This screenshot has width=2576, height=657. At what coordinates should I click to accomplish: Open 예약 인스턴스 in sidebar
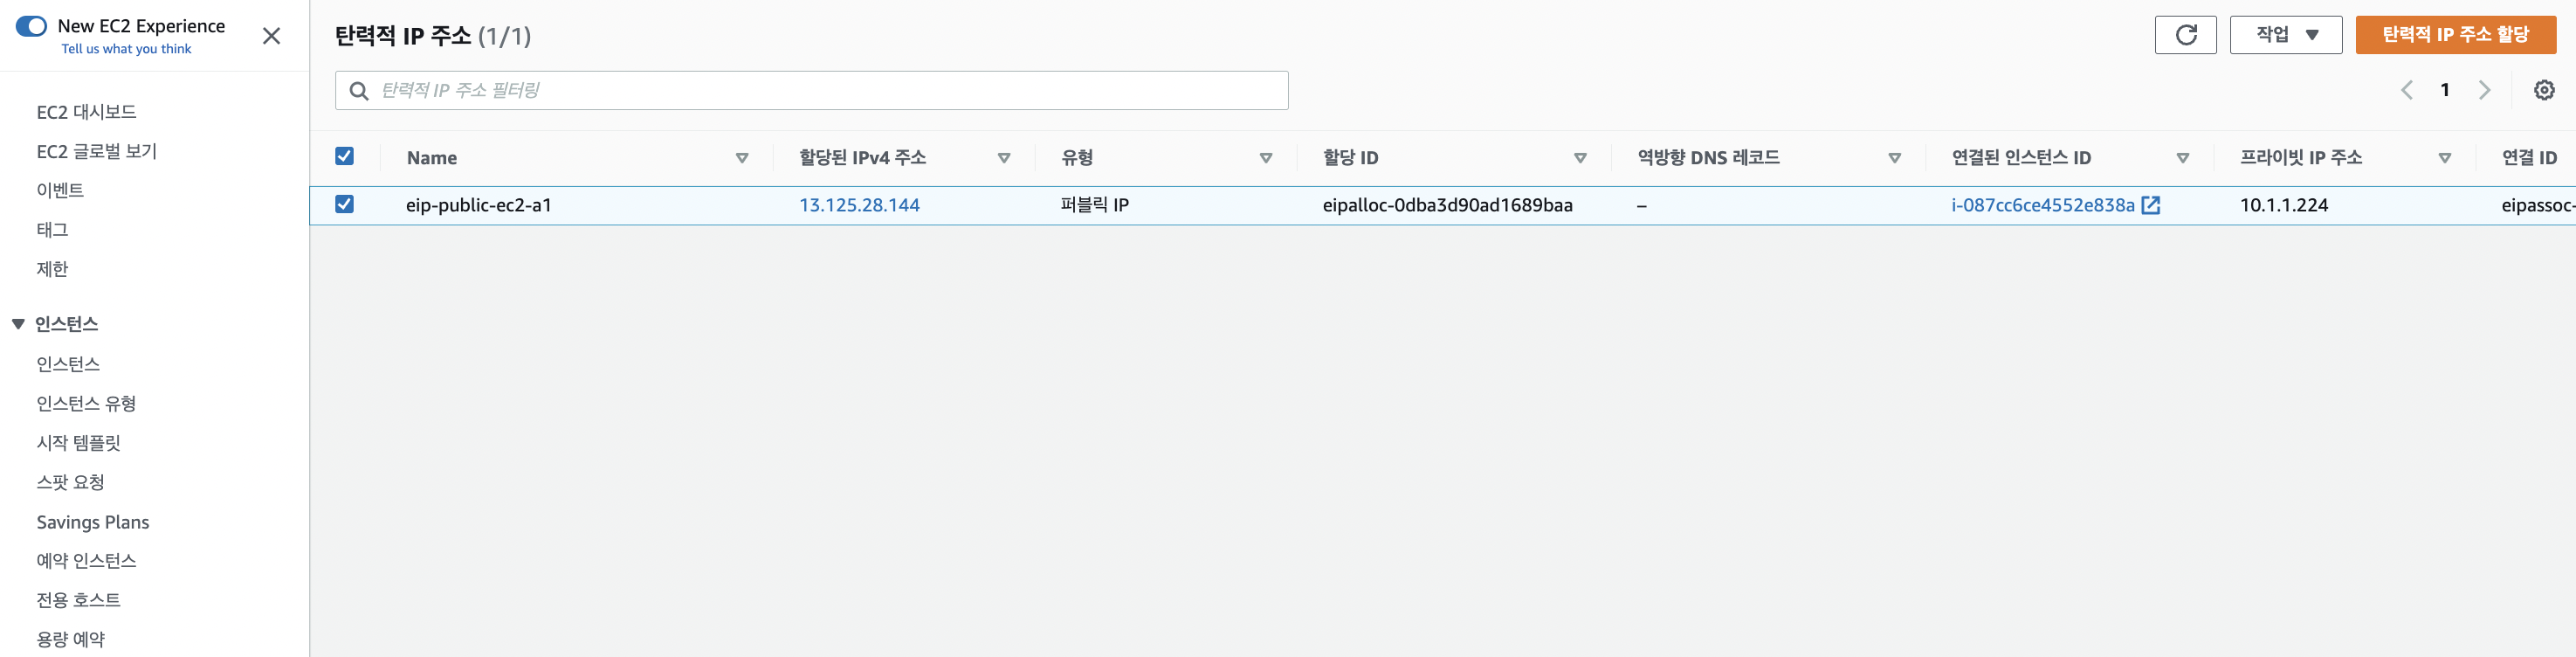(86, 561)
